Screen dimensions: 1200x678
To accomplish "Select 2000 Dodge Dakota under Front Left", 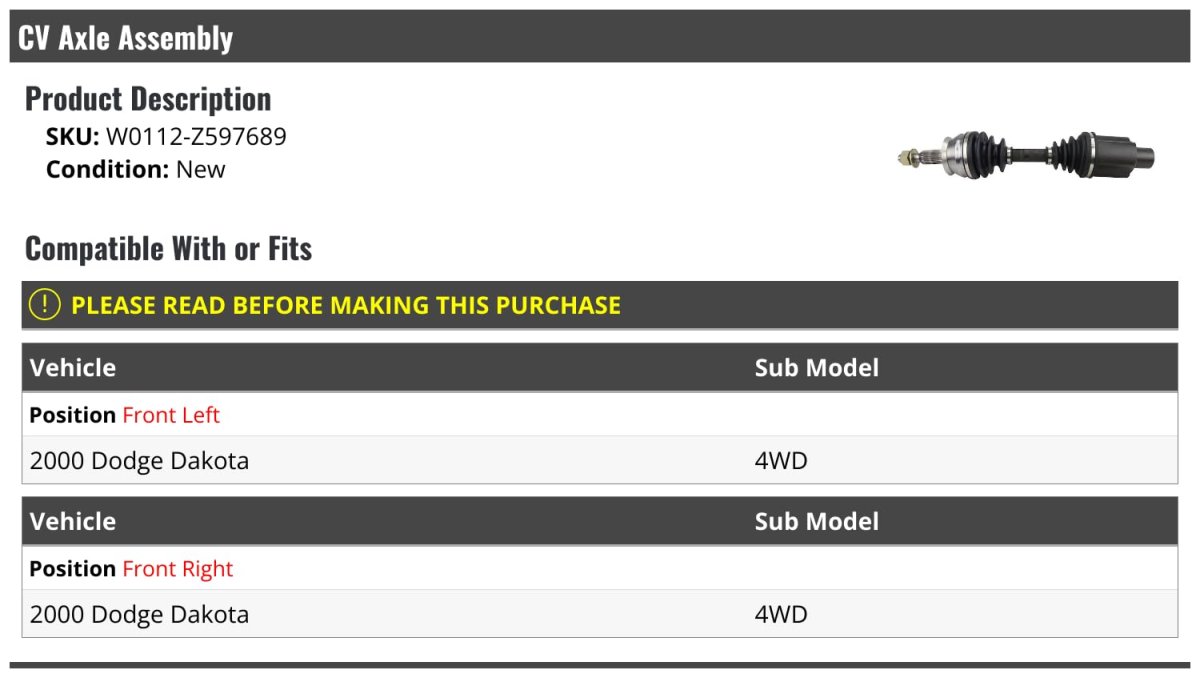I will (139, 461).
